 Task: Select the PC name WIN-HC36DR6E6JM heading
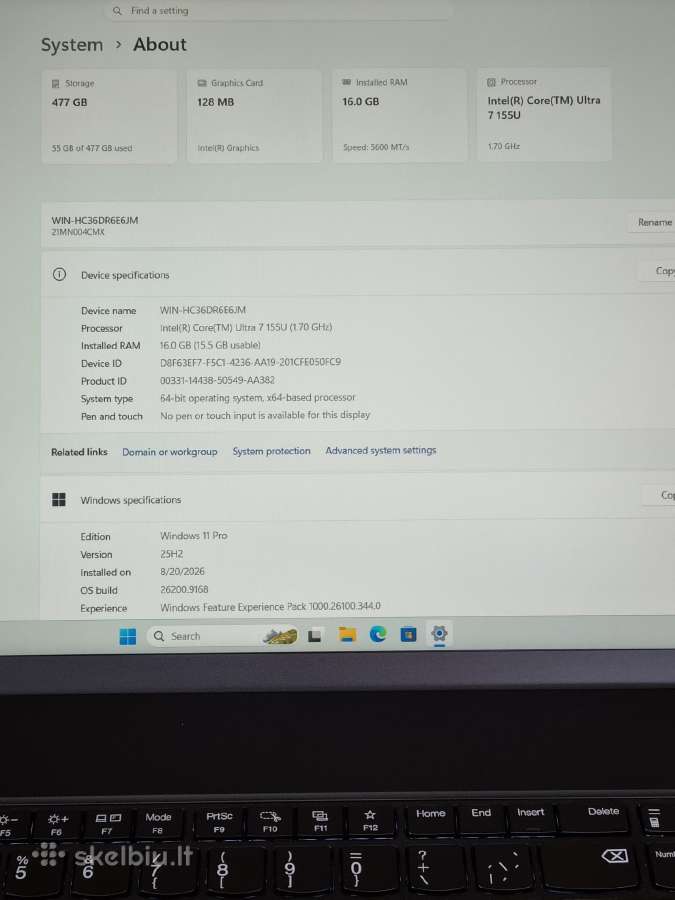(95, 220)
